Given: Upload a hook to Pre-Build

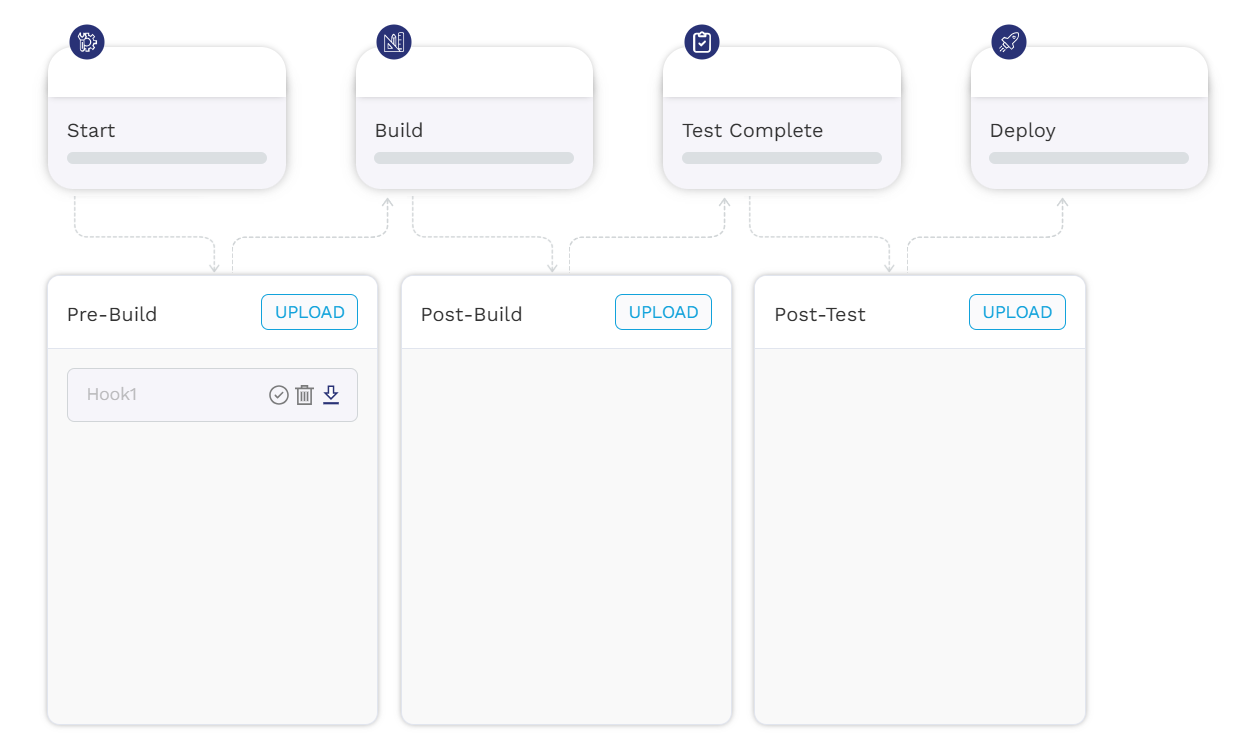Looking at the screenshot, I should (309, 312).
